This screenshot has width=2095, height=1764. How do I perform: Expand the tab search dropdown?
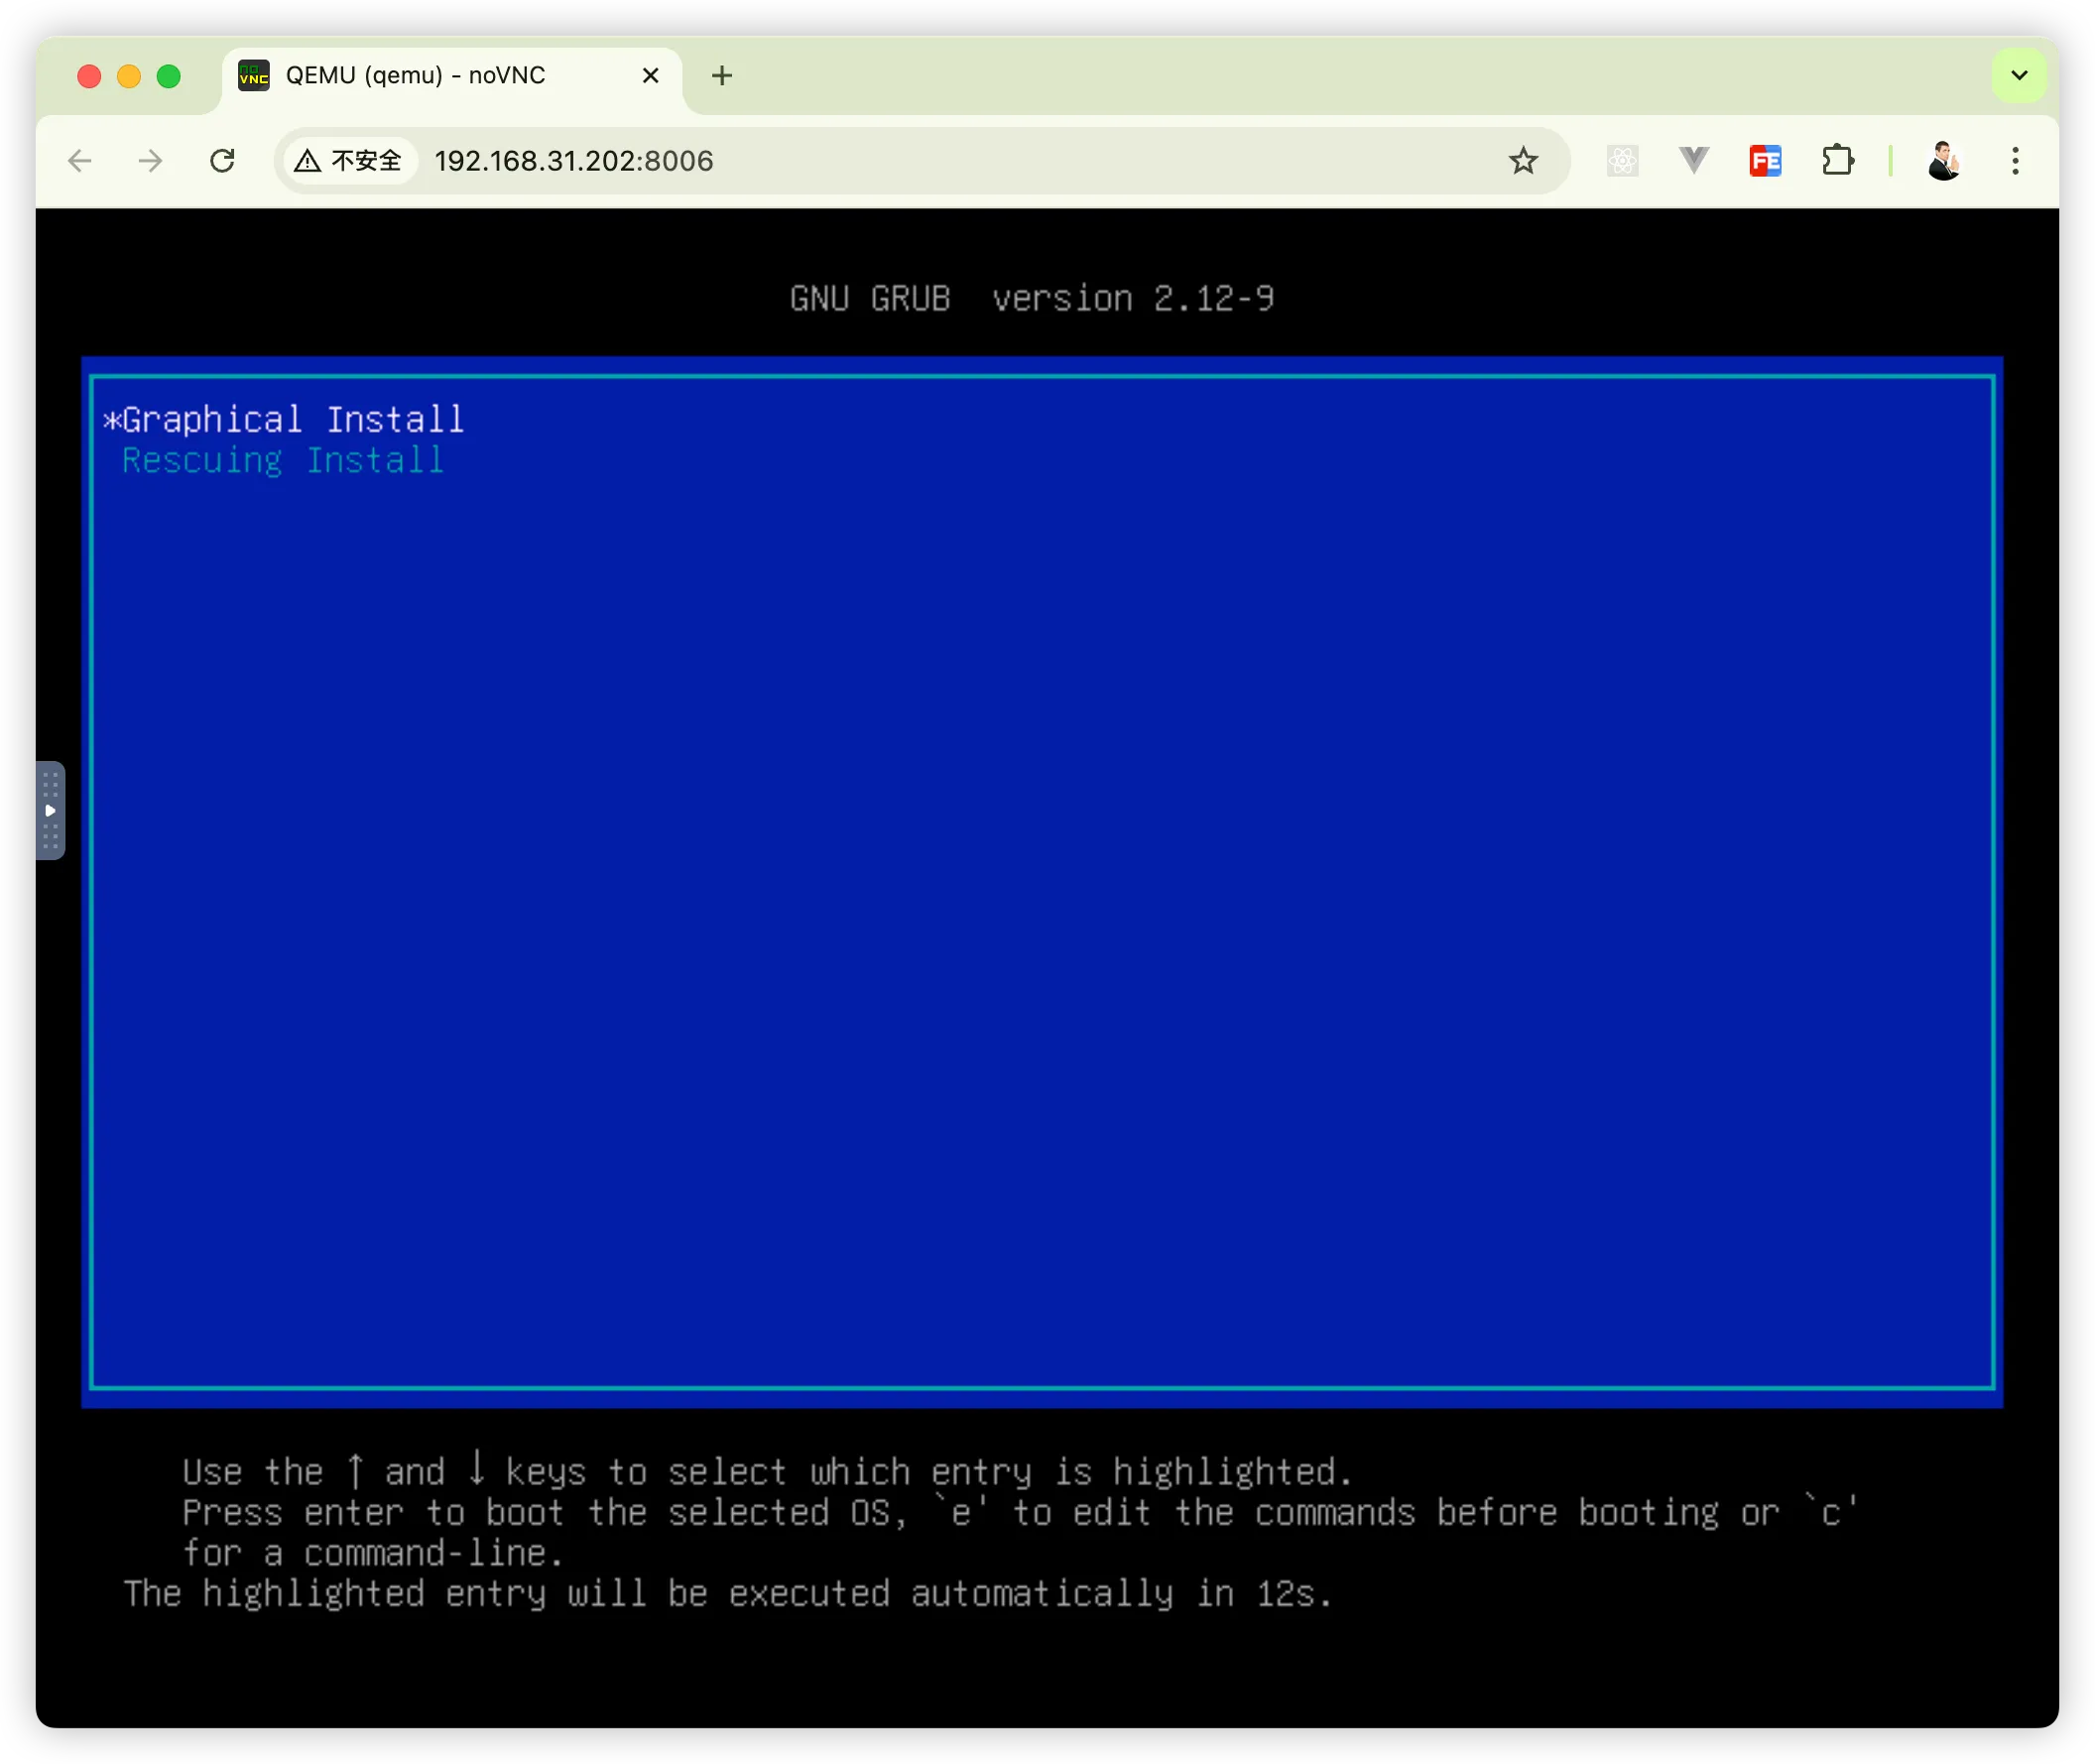pyautogui.click(x=2019, y=76)
